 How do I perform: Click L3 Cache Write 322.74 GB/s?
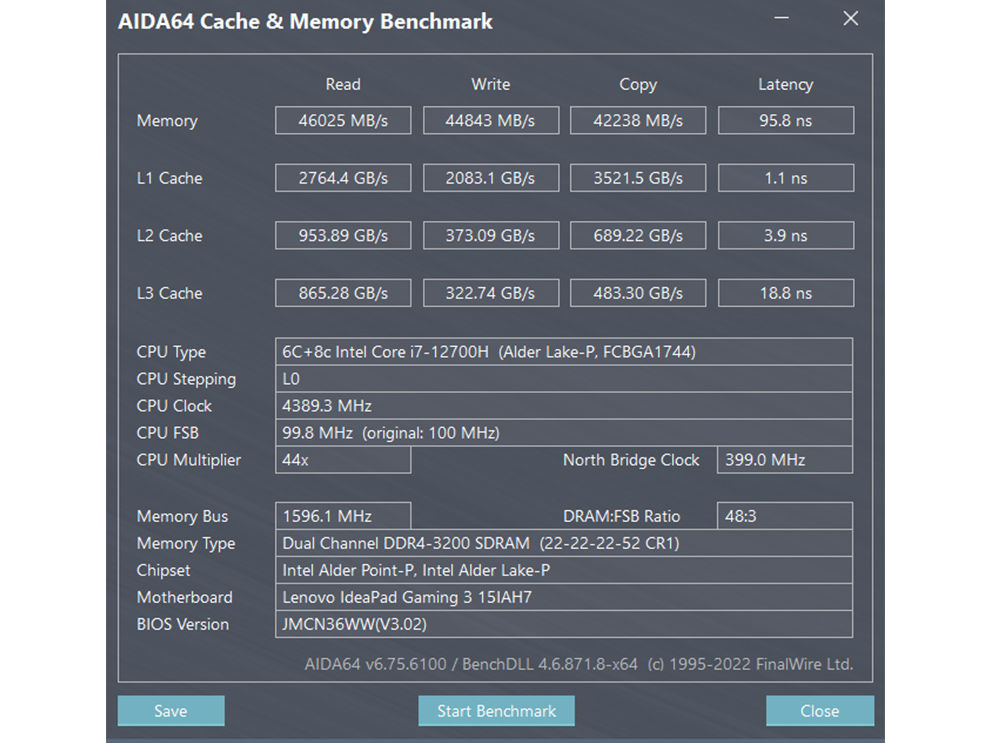coord(491,292)
